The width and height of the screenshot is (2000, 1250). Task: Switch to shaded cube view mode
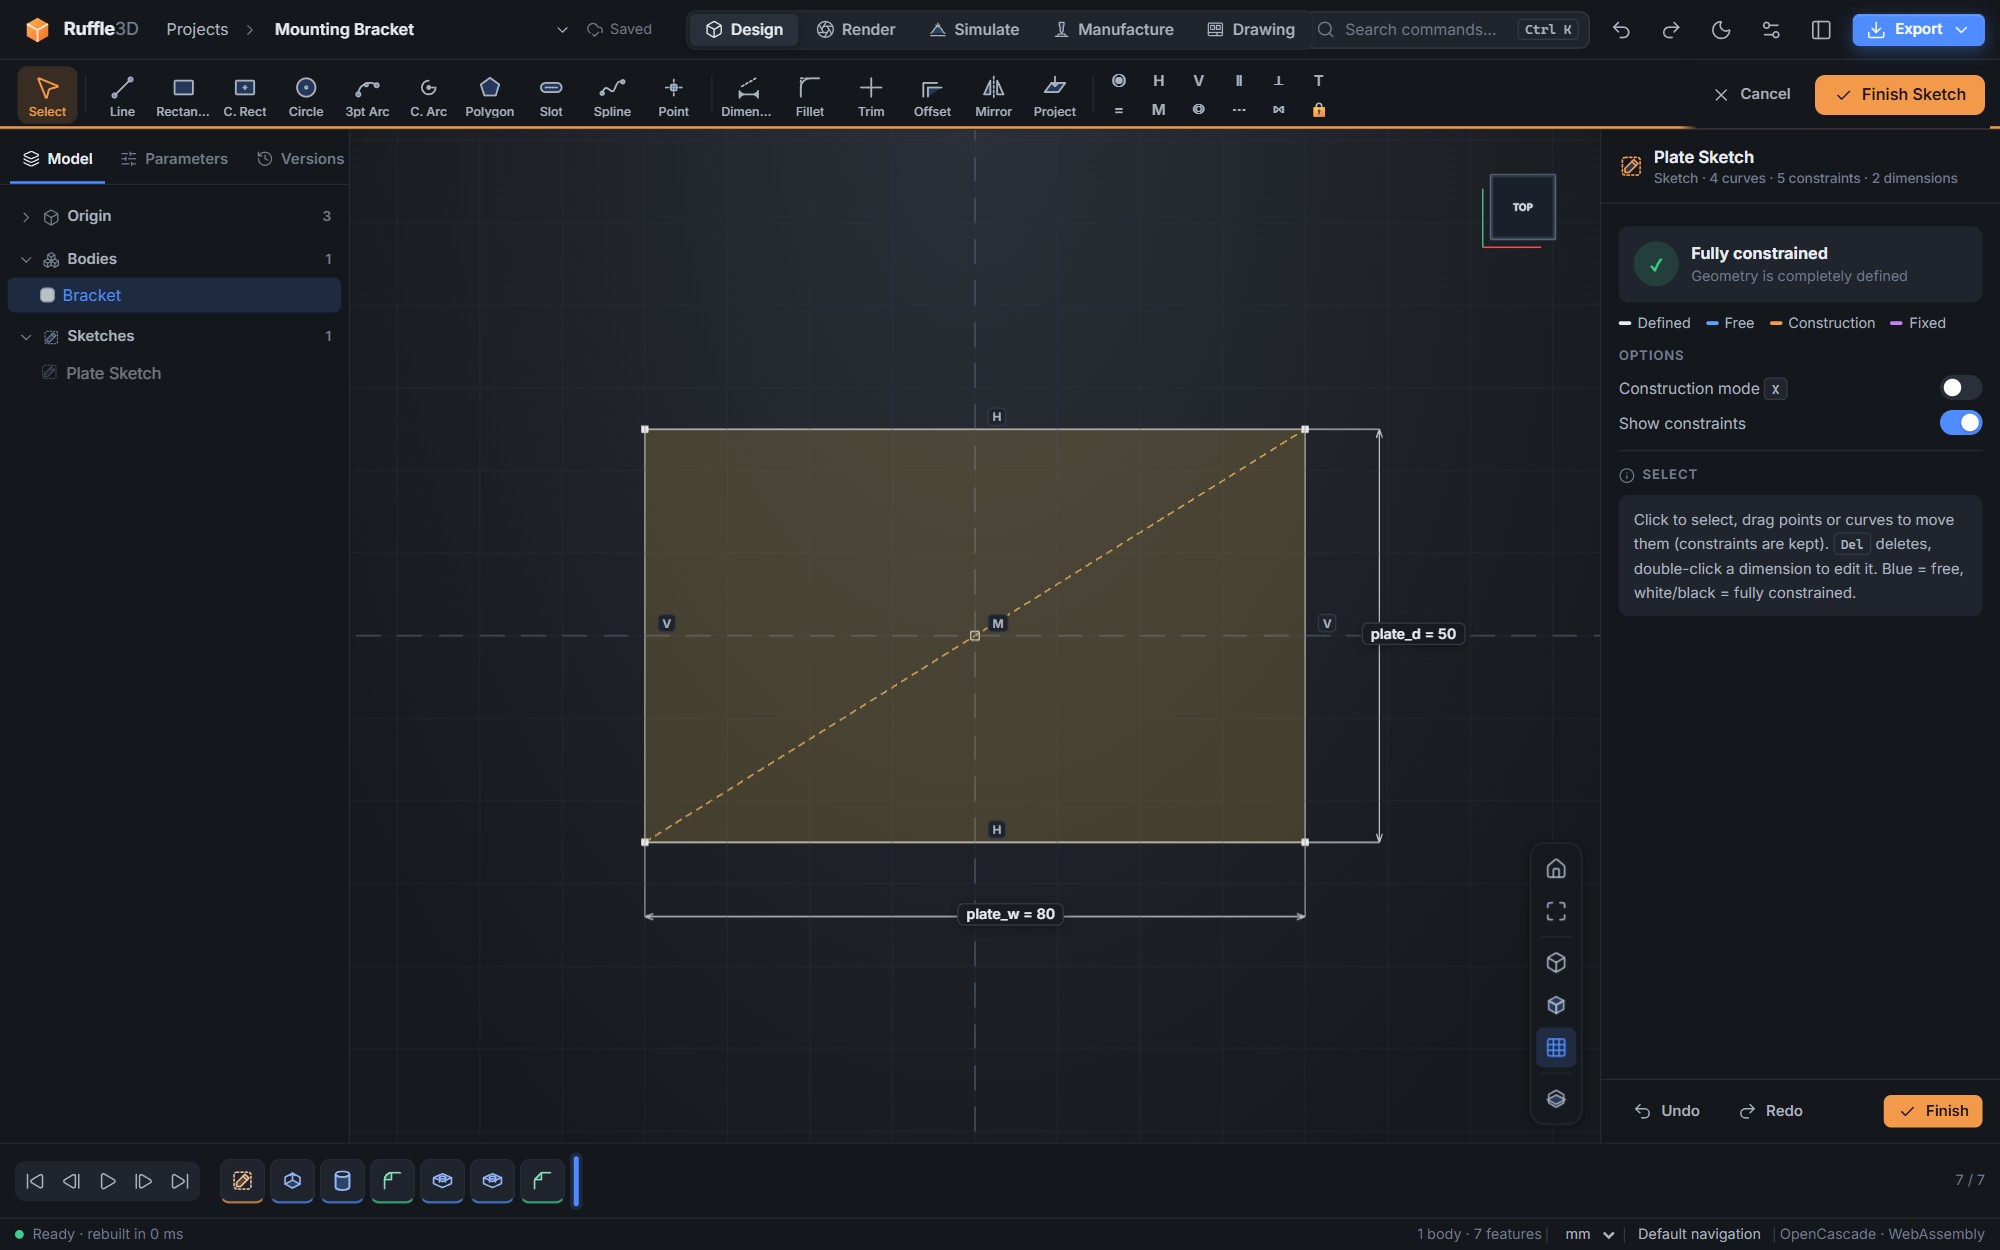point(1556,1005)
